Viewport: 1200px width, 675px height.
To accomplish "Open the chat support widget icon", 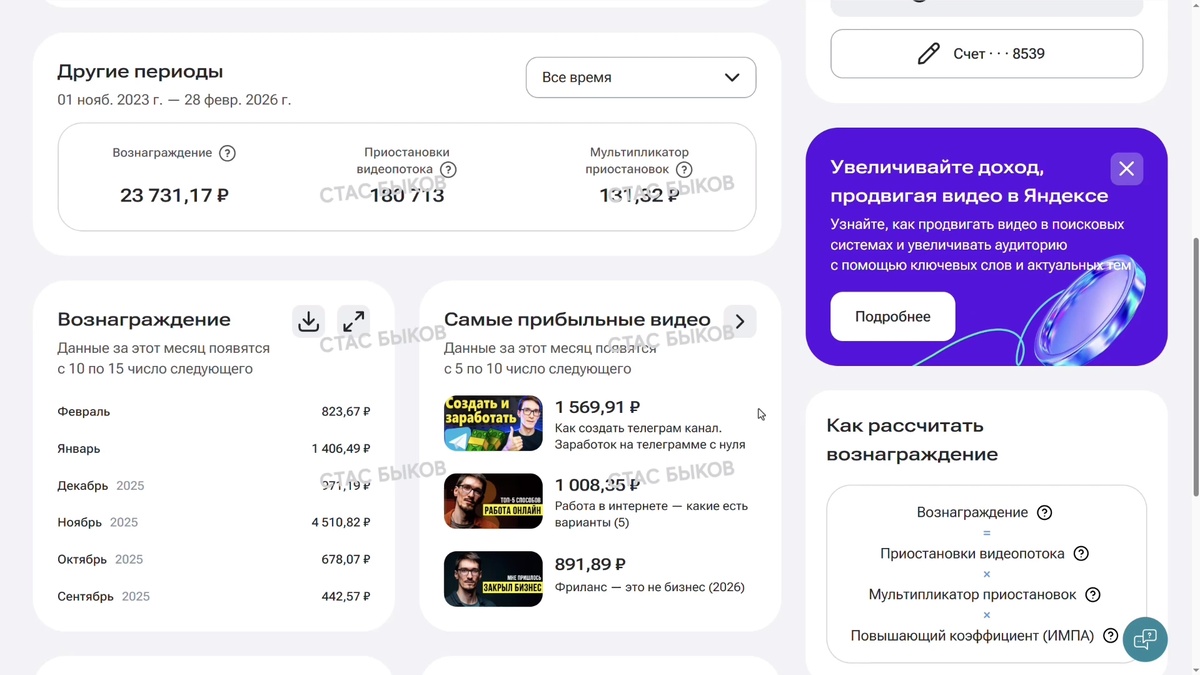I will tap(1145, 639).
